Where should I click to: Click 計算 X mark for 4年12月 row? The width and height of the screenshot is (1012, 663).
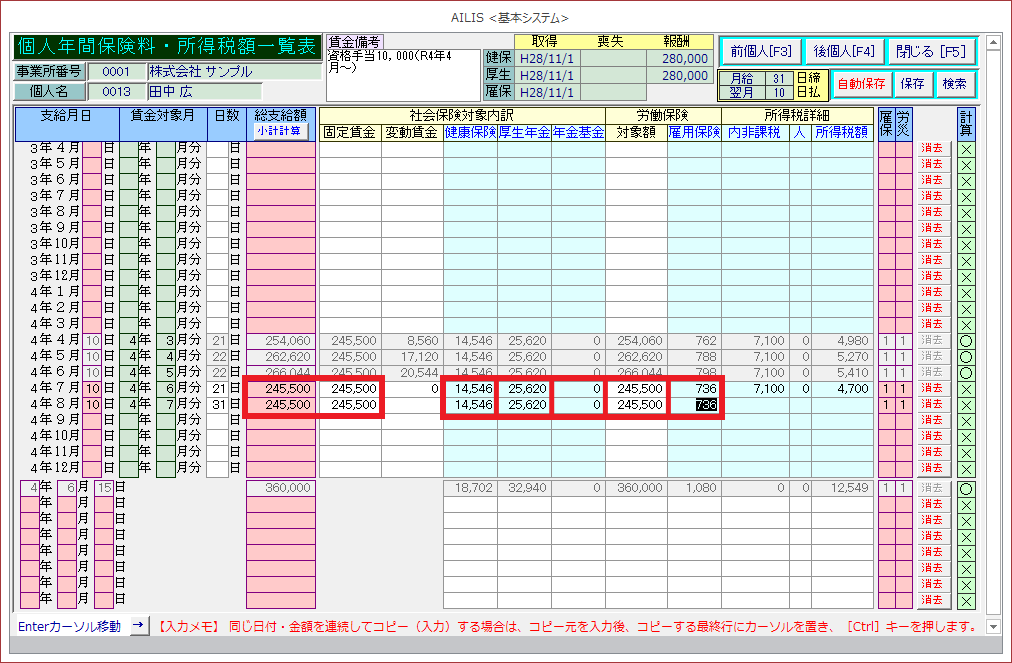click(966, 468)
